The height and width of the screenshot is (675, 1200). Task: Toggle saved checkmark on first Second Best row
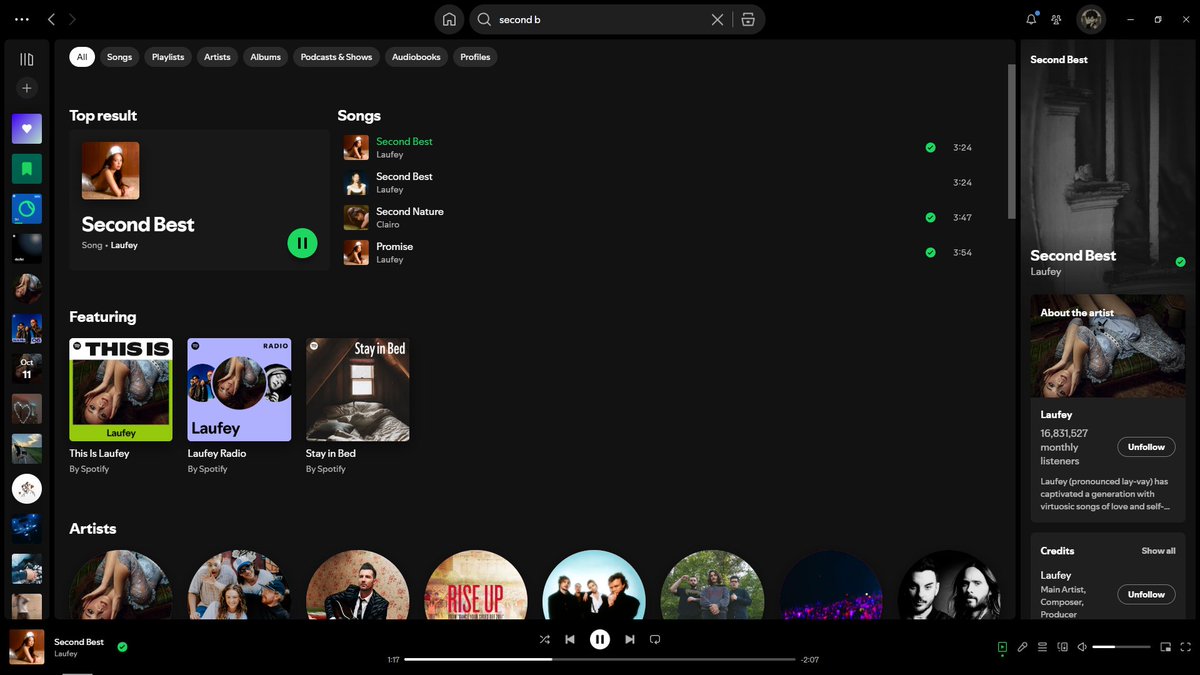[931, 147]
